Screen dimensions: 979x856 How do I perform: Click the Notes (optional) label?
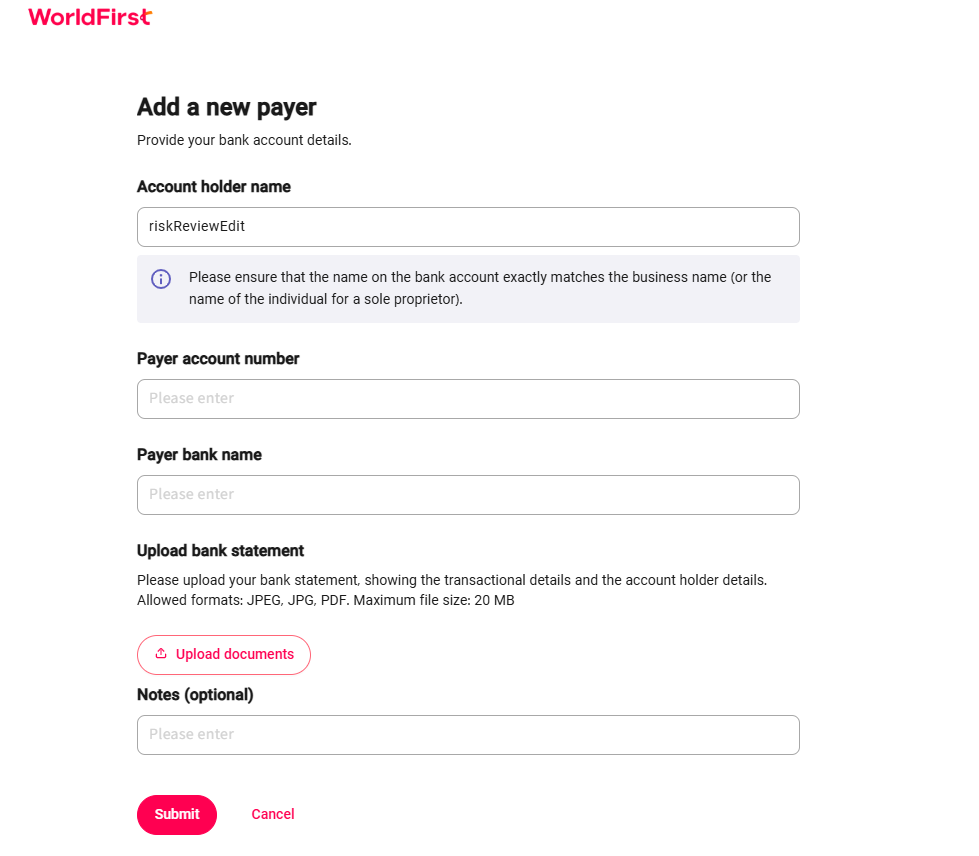[x=195, y=695]
